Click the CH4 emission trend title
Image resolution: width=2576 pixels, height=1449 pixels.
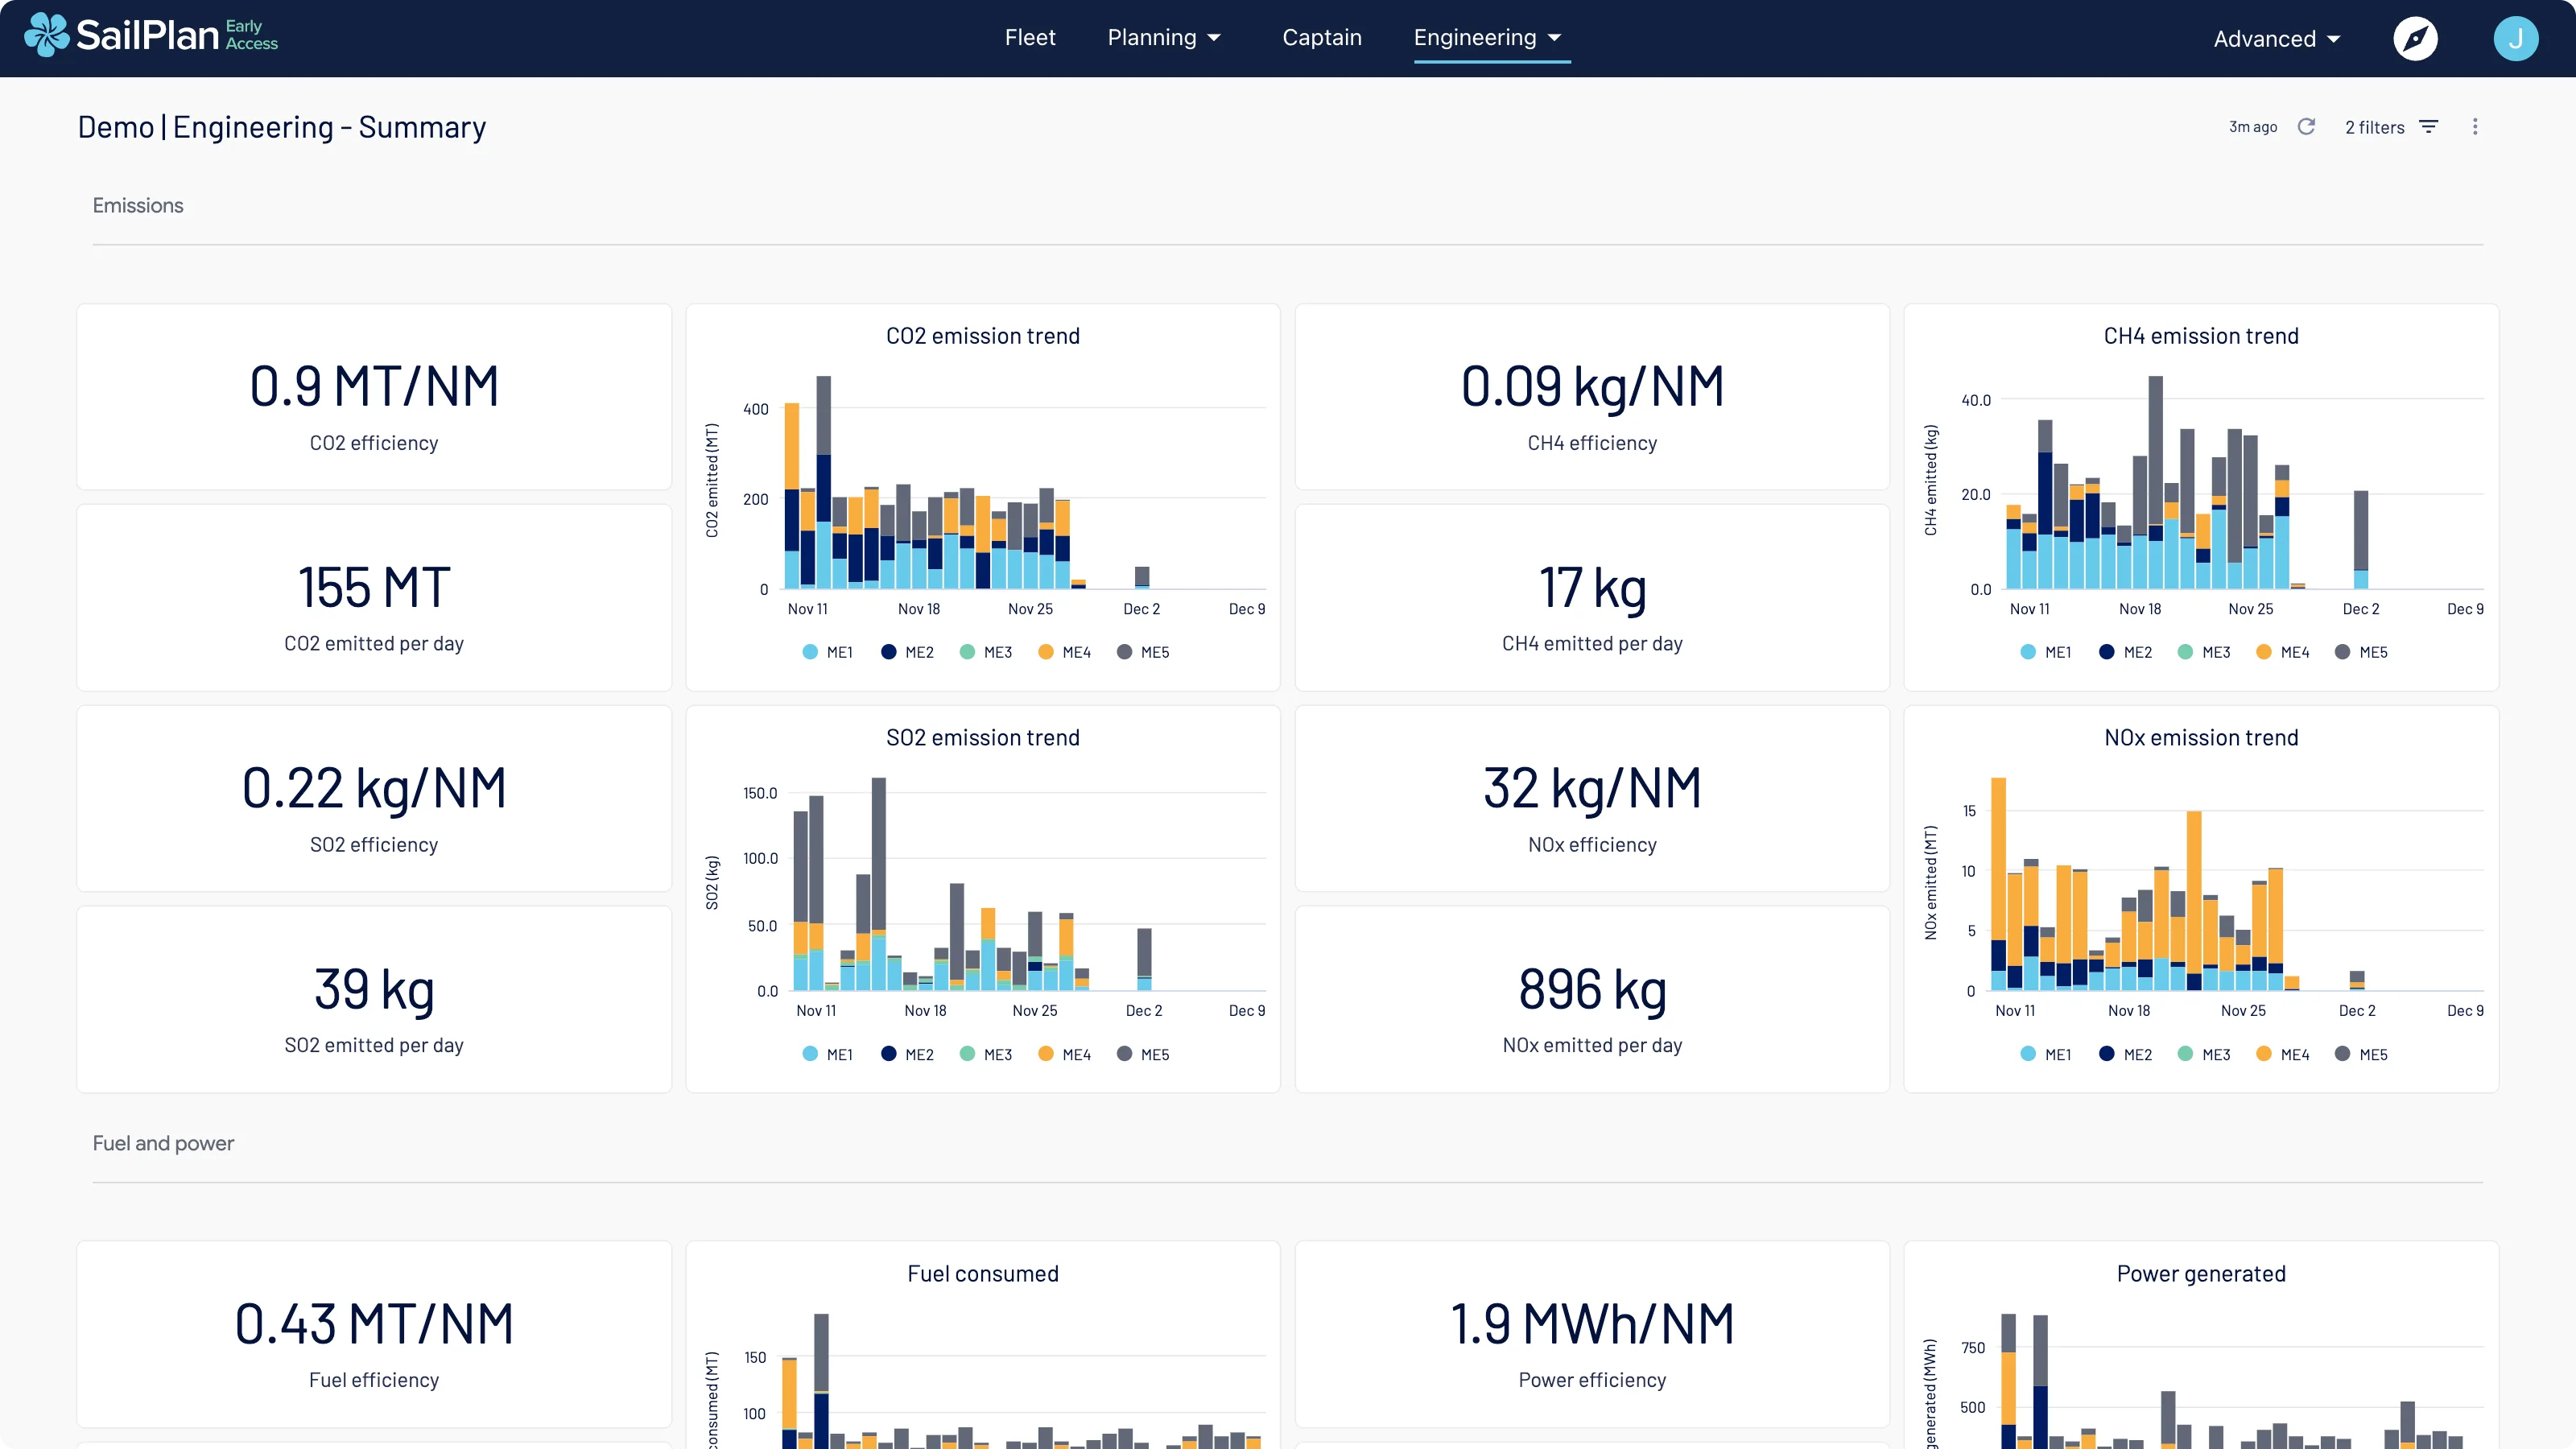coord(2201,336)
